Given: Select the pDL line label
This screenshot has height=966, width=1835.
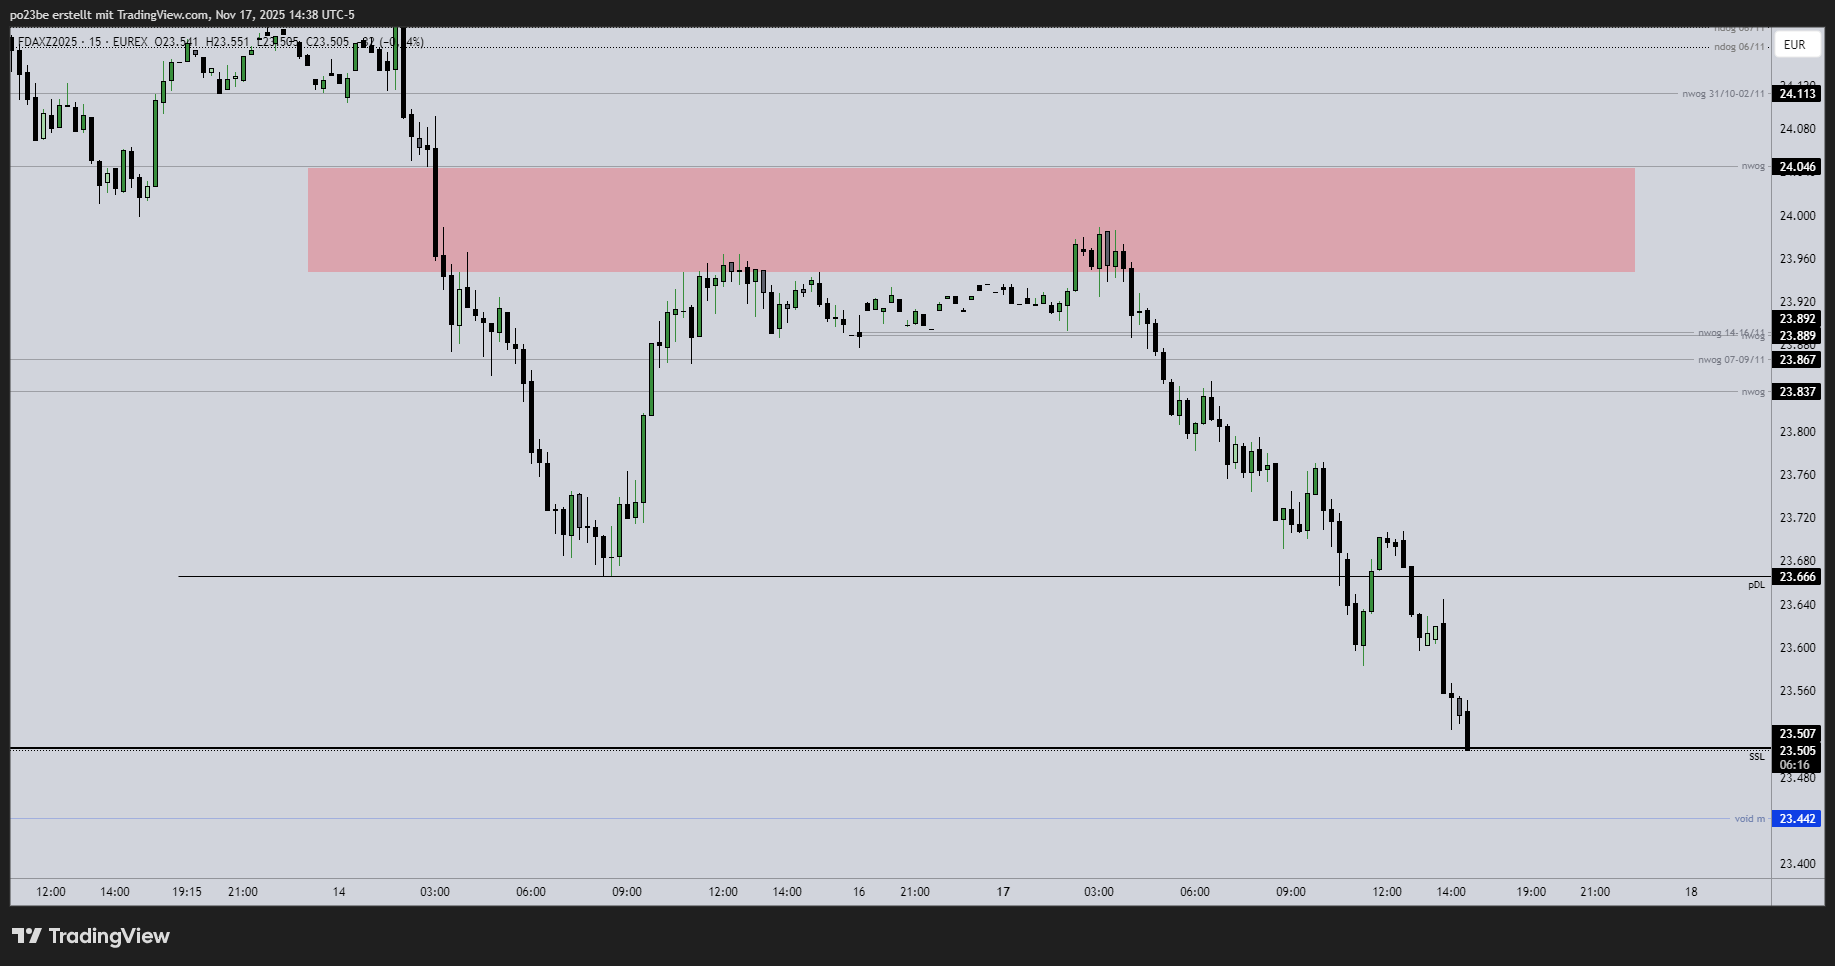Looking at the screenshot, I should click(x=1756, y=585).
